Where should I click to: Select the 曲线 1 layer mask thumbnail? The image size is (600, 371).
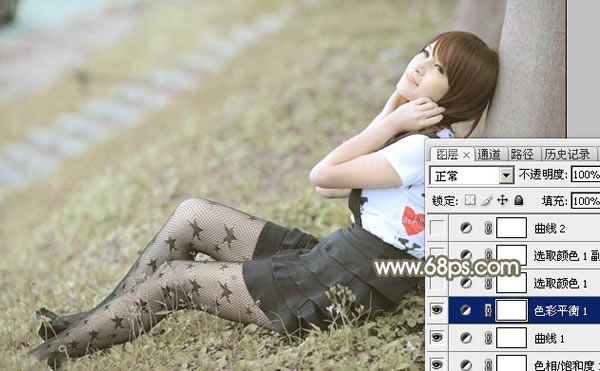(x=511, y=338)
